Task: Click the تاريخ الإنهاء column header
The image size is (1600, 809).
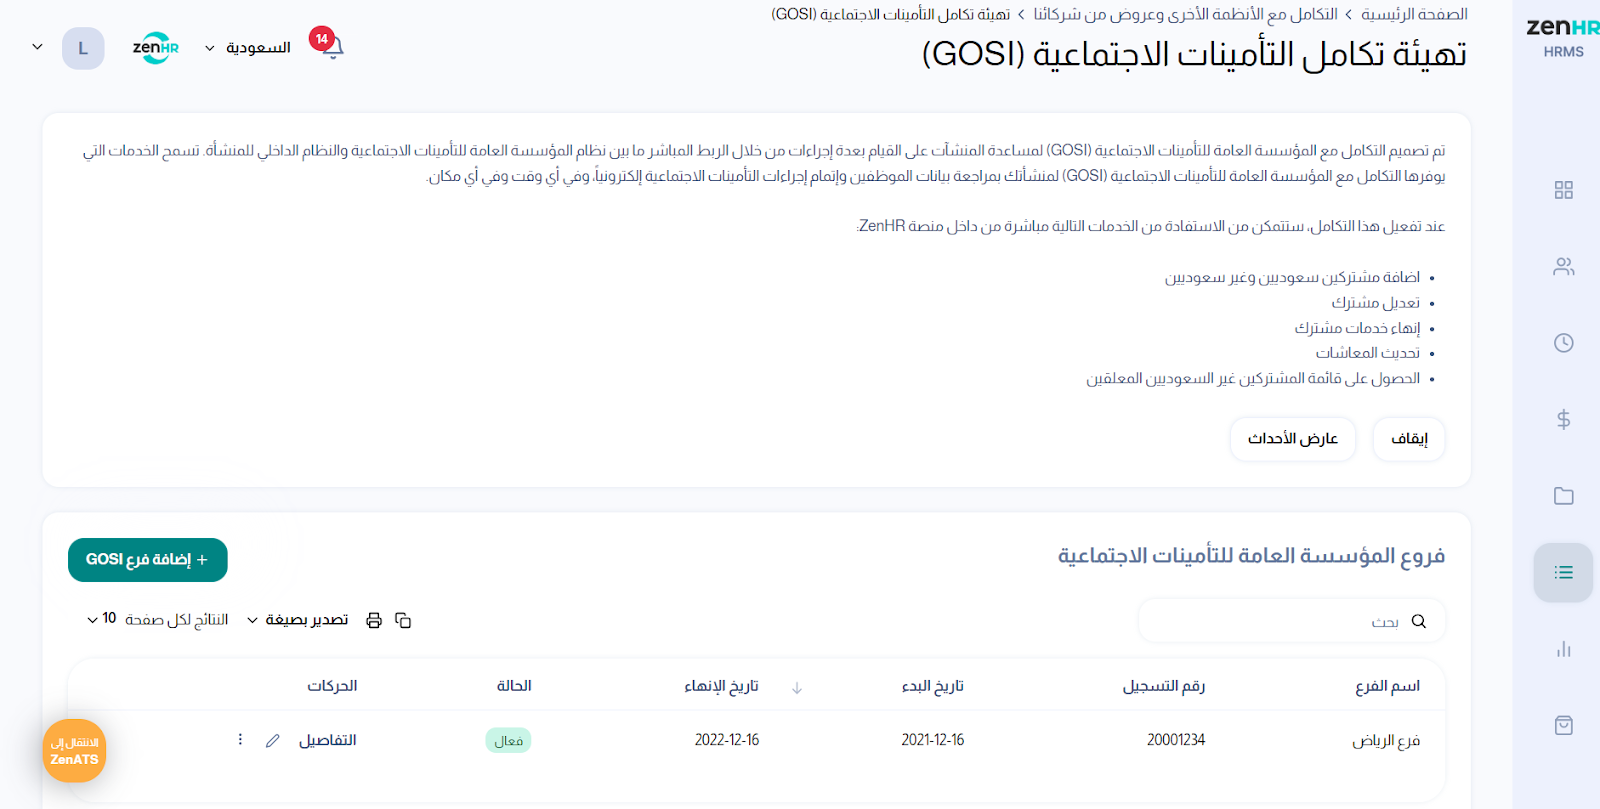Action: 721,686
